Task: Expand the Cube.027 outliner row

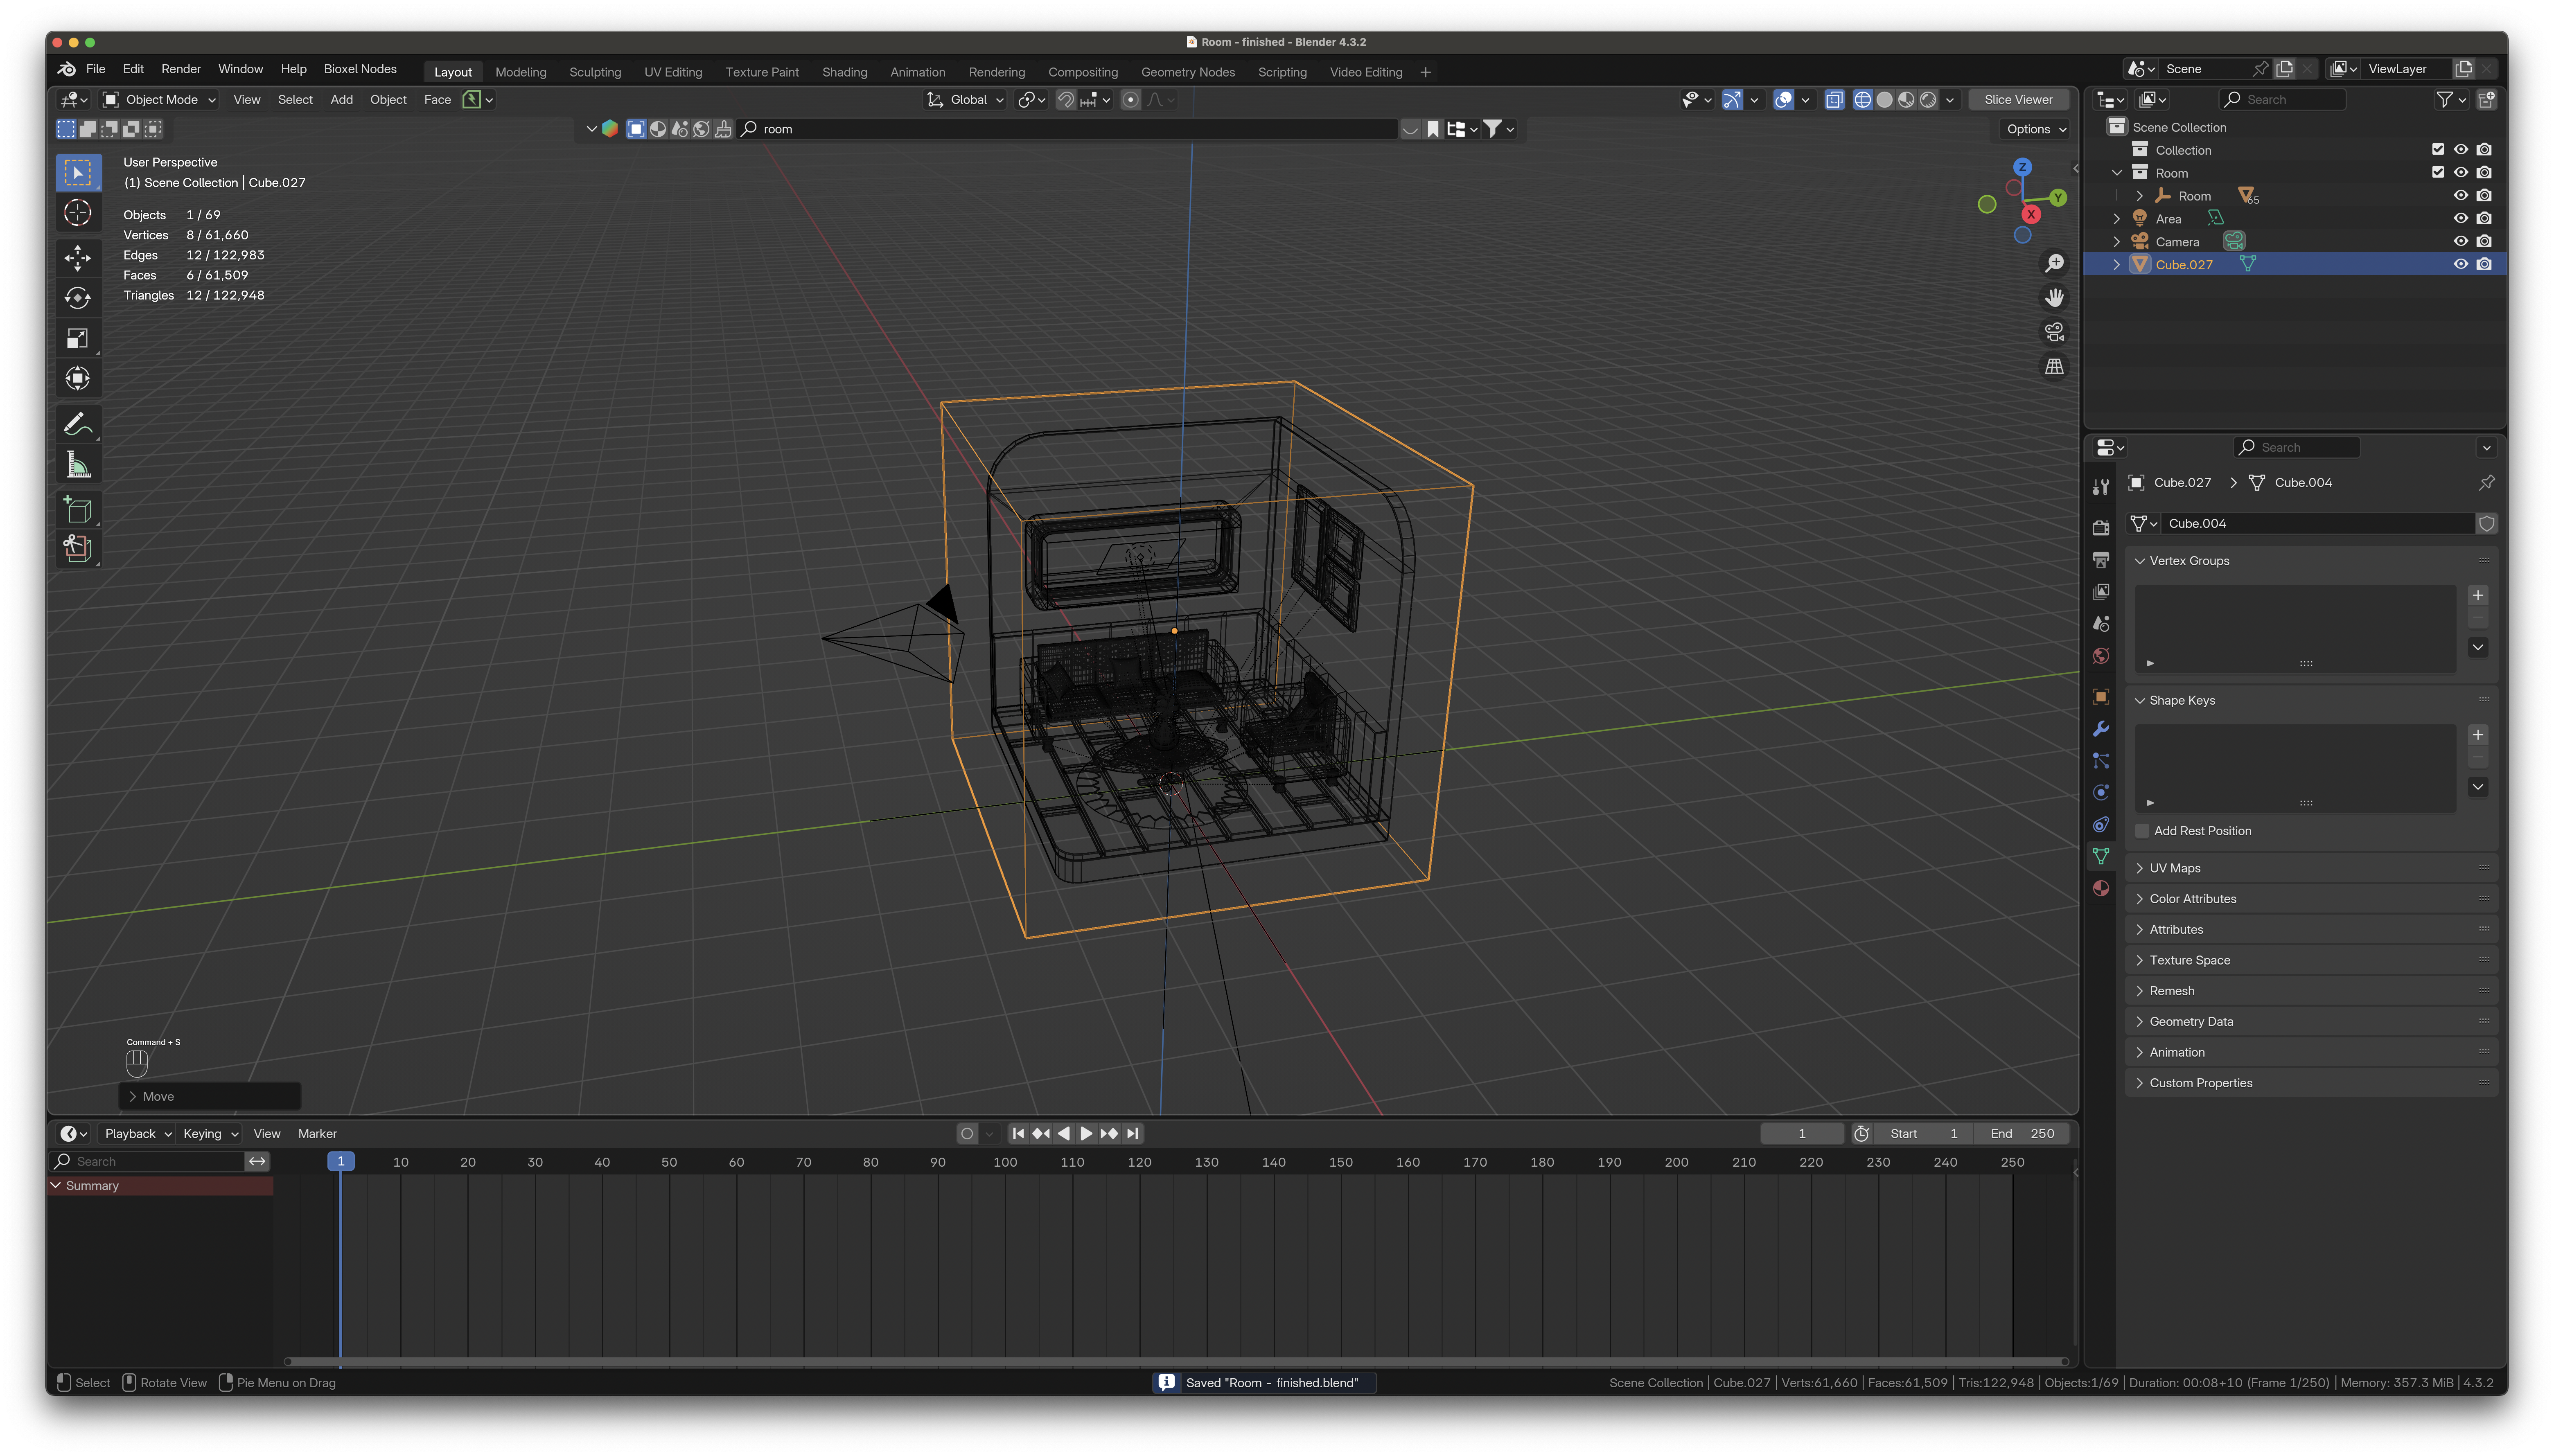Action: [x=2116, y=265]
